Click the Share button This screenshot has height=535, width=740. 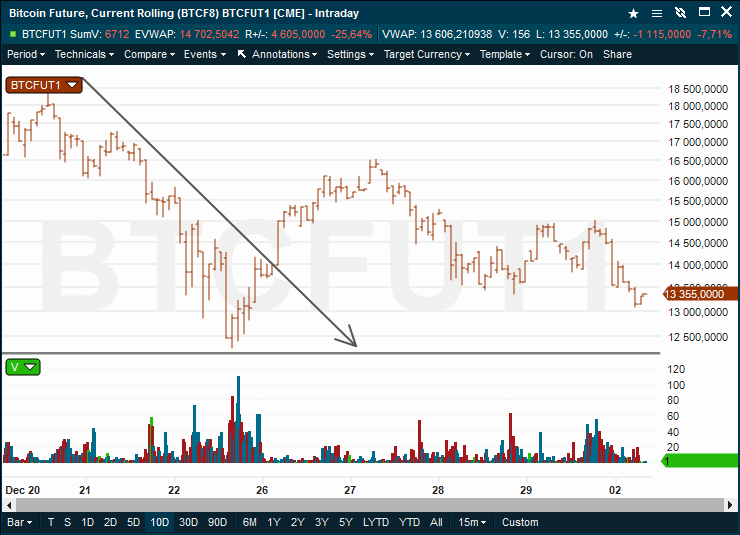(x=617, y=54)
